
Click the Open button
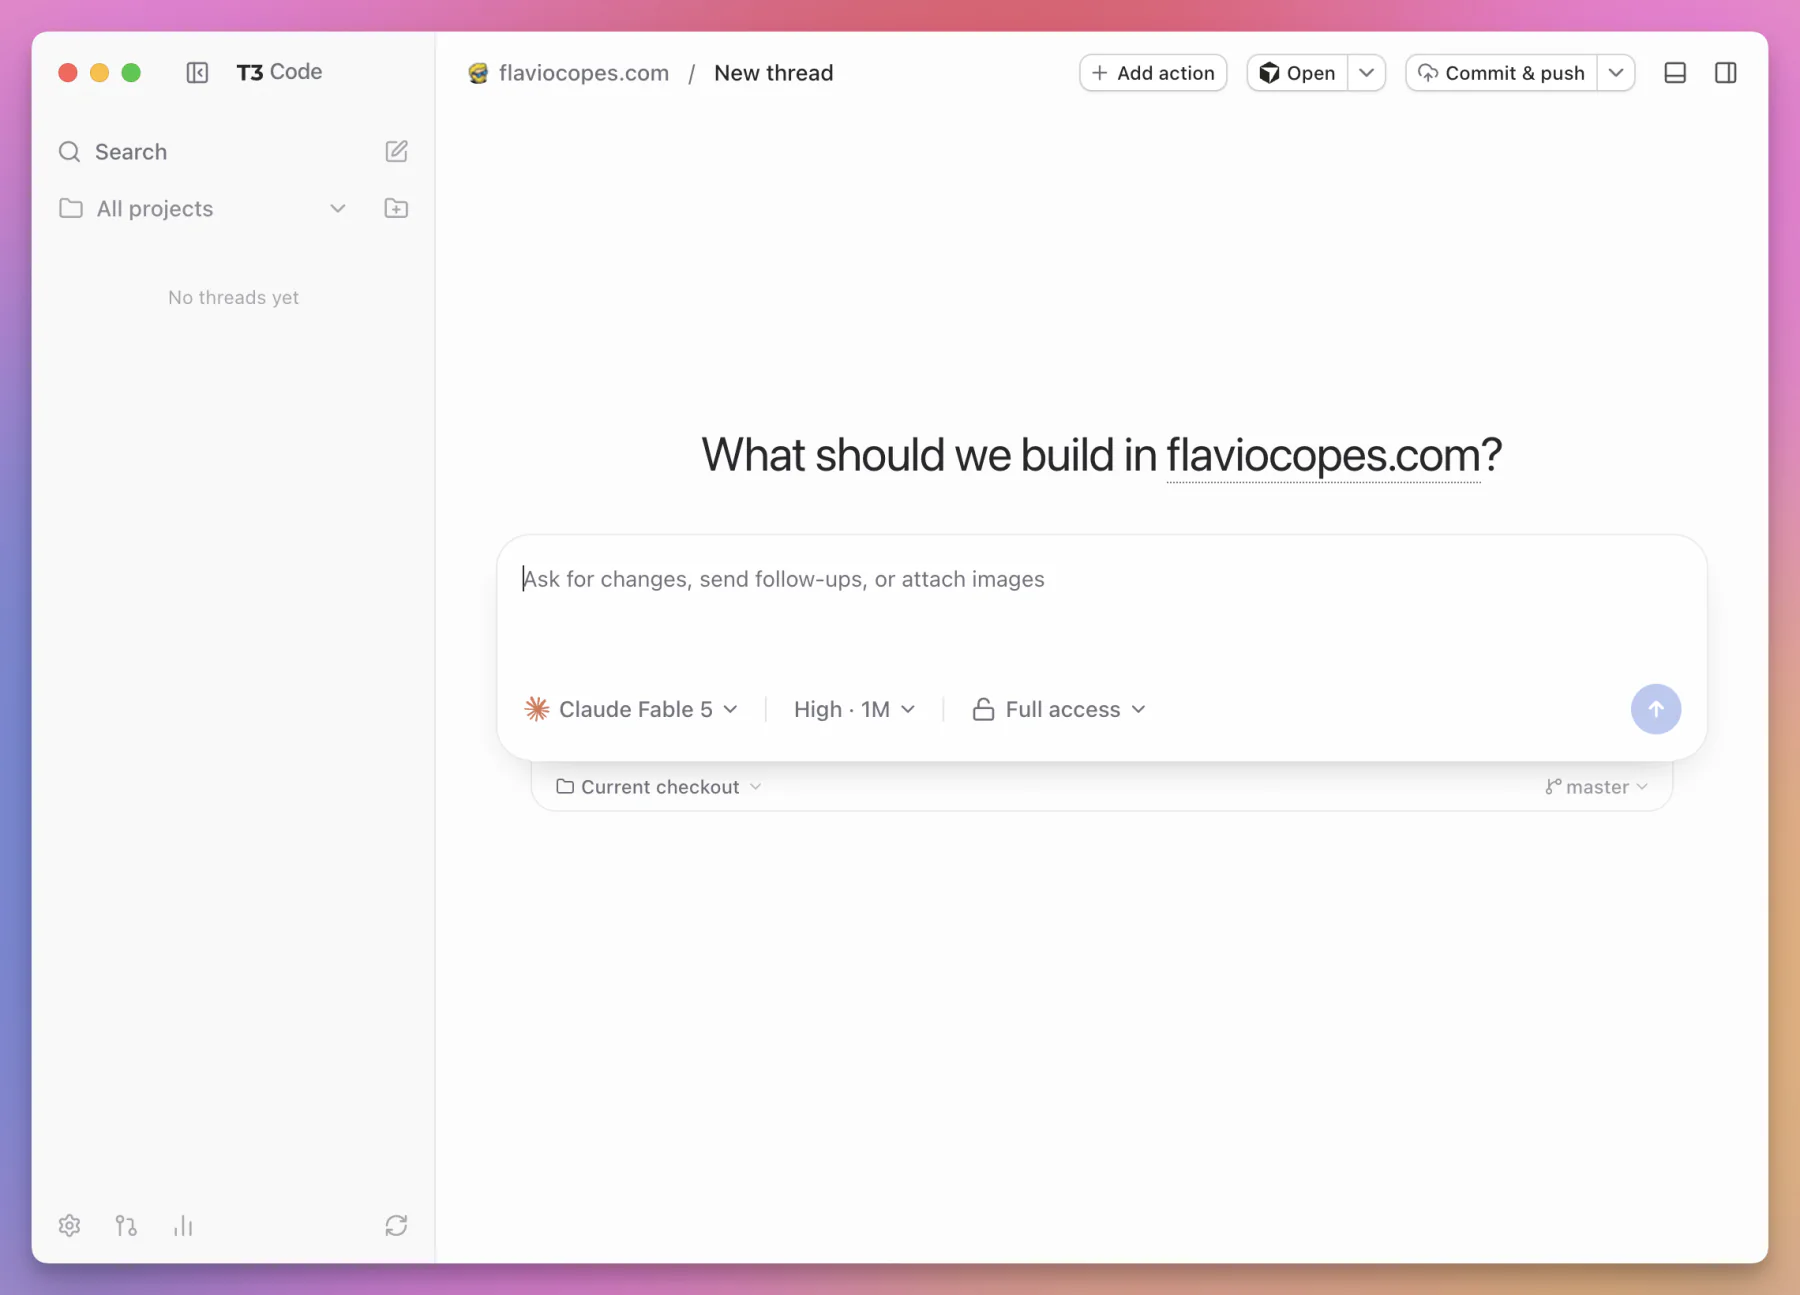[1297, 73]
